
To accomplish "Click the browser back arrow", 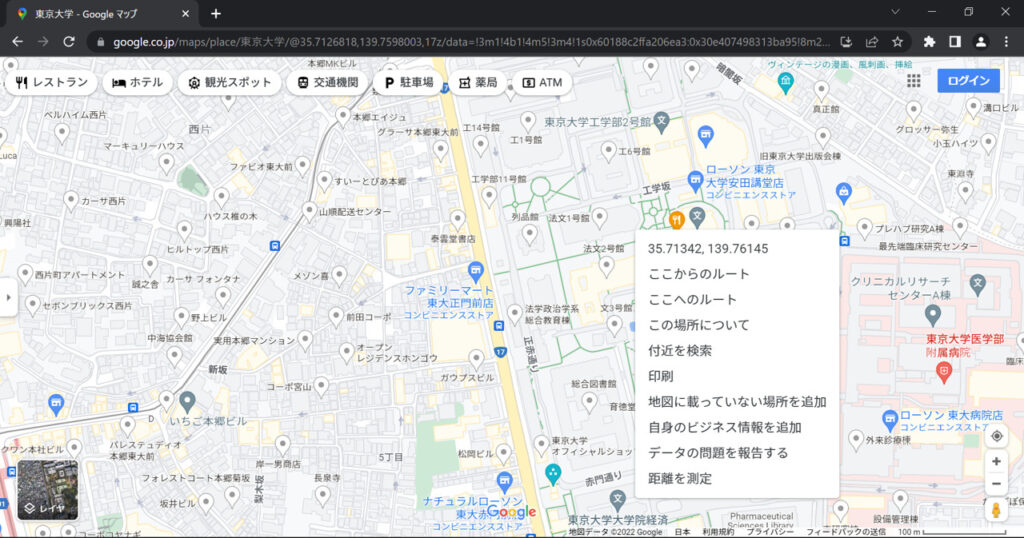I will coord(18,42).
